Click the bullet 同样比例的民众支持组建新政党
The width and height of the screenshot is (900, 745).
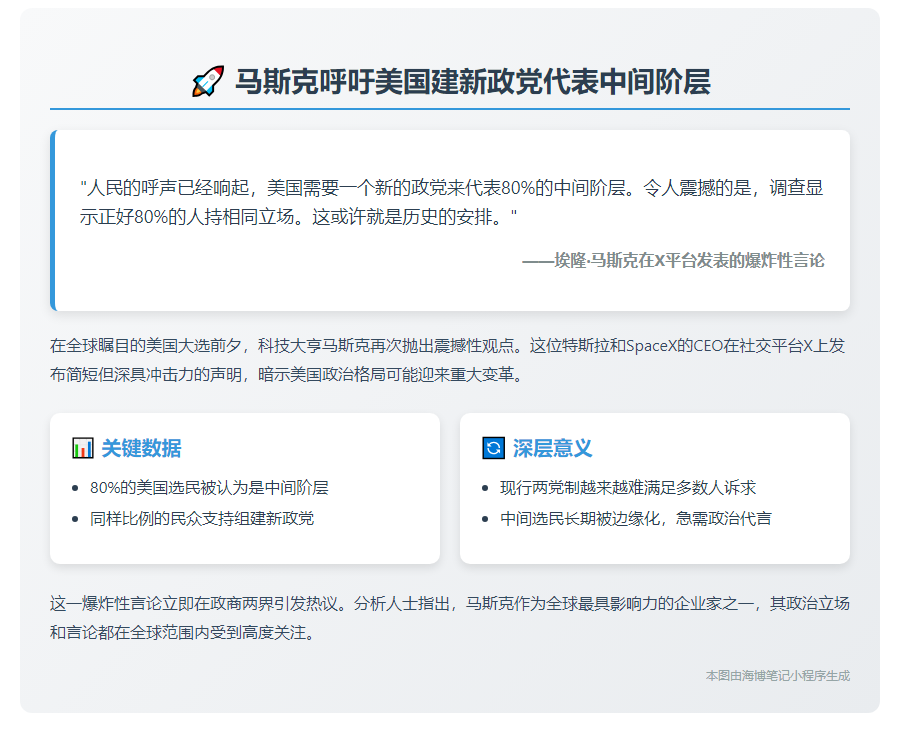coord(202,519)
